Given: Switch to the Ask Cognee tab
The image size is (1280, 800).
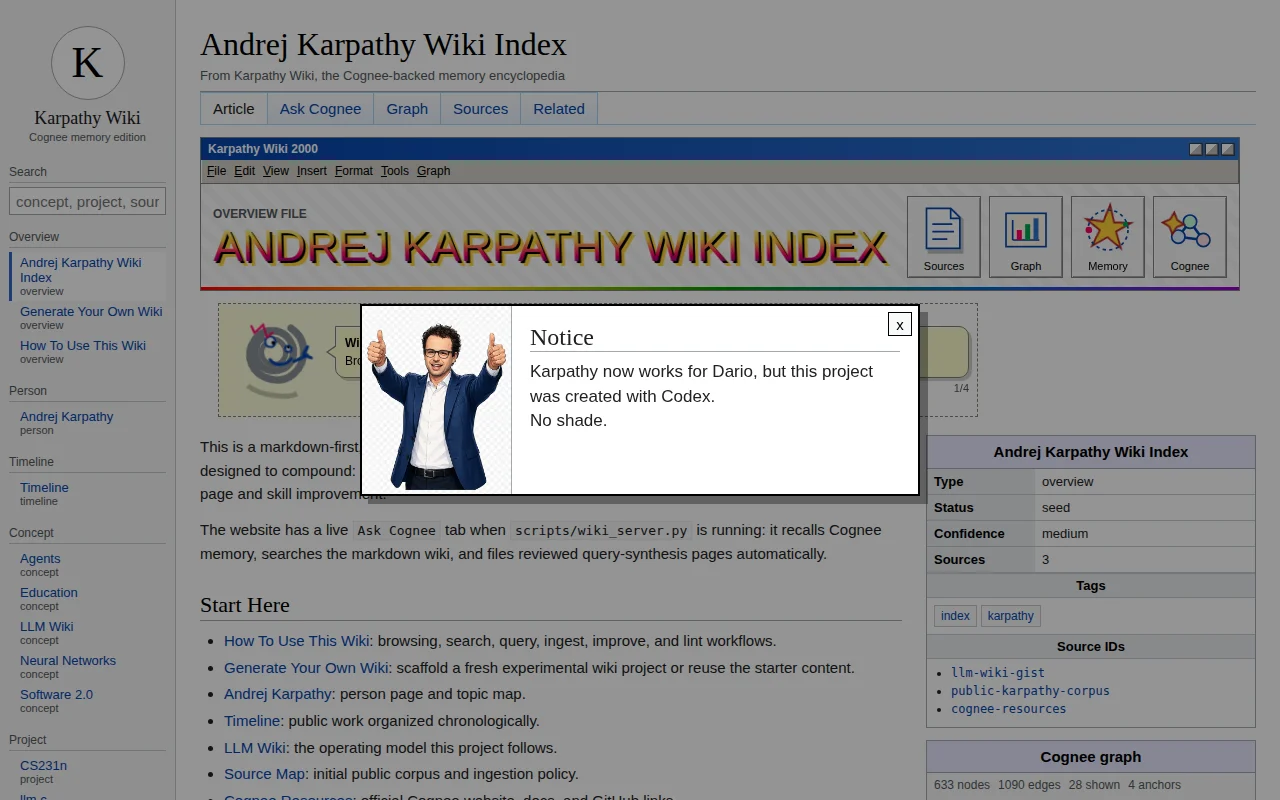Looking at the screenshot, I should tap(320, 109).
